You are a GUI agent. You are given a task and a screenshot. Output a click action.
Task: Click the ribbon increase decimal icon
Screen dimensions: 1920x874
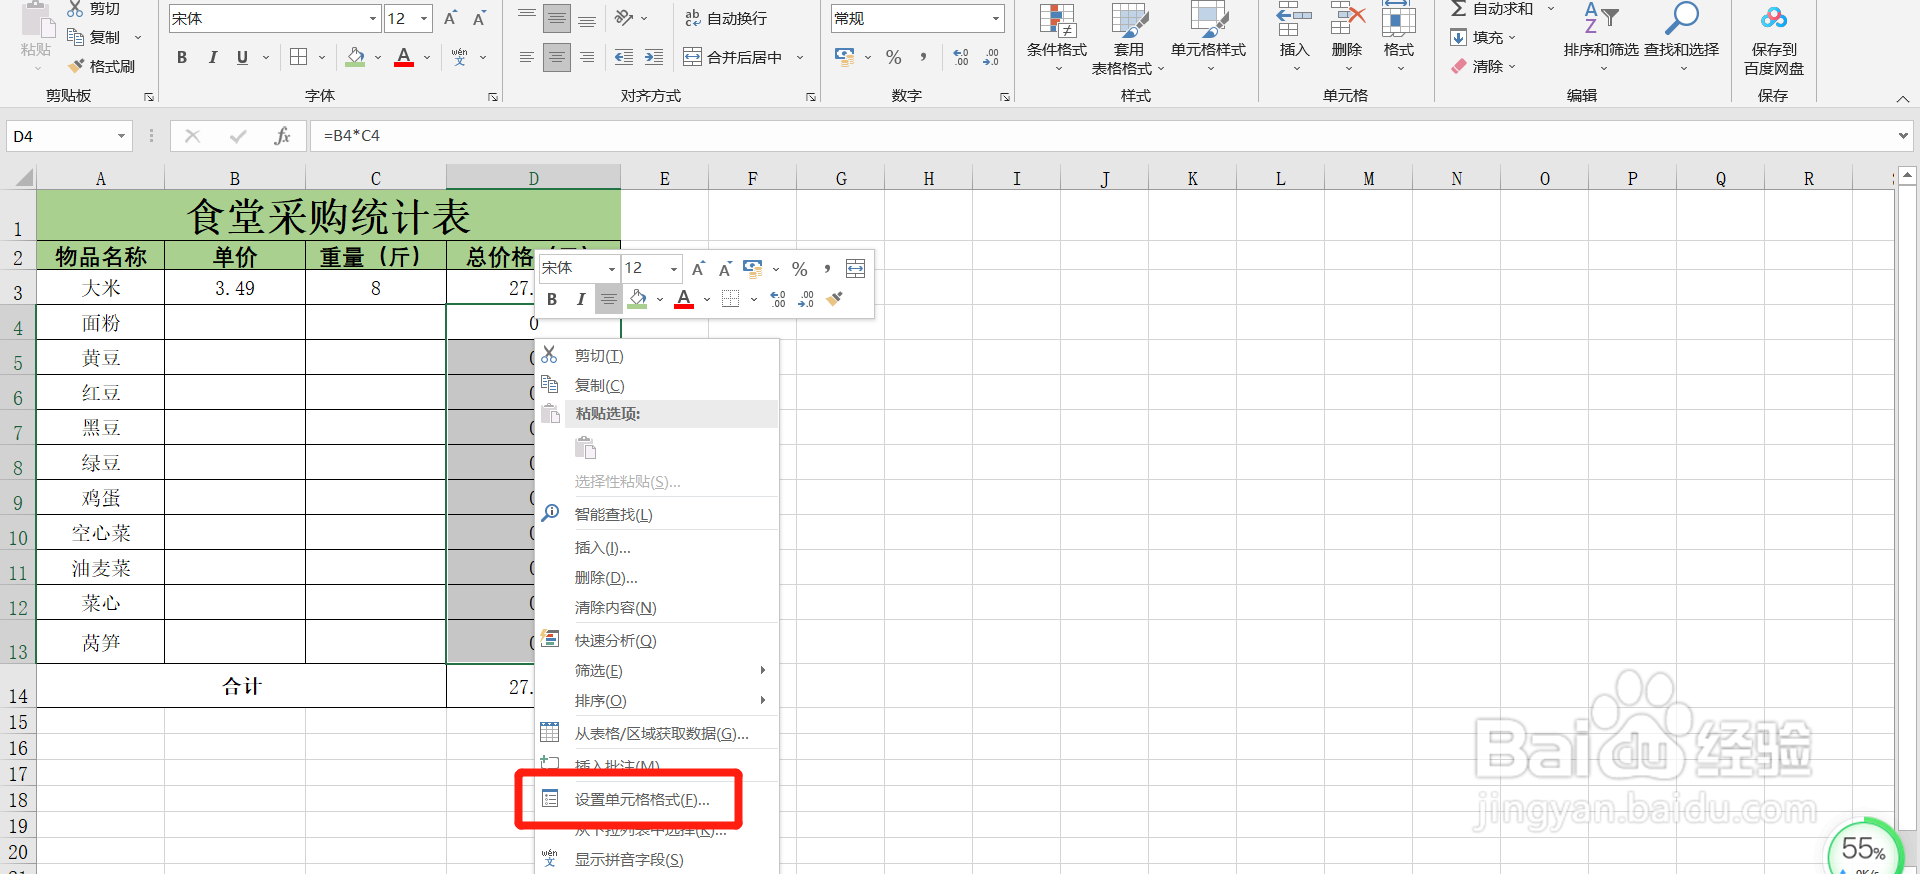961,57
